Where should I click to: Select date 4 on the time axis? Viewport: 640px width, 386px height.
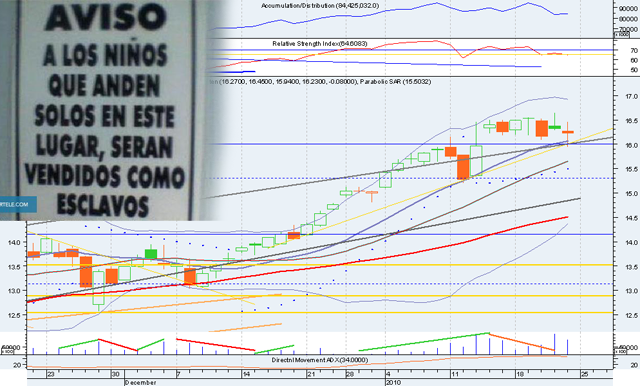(388, 374)
